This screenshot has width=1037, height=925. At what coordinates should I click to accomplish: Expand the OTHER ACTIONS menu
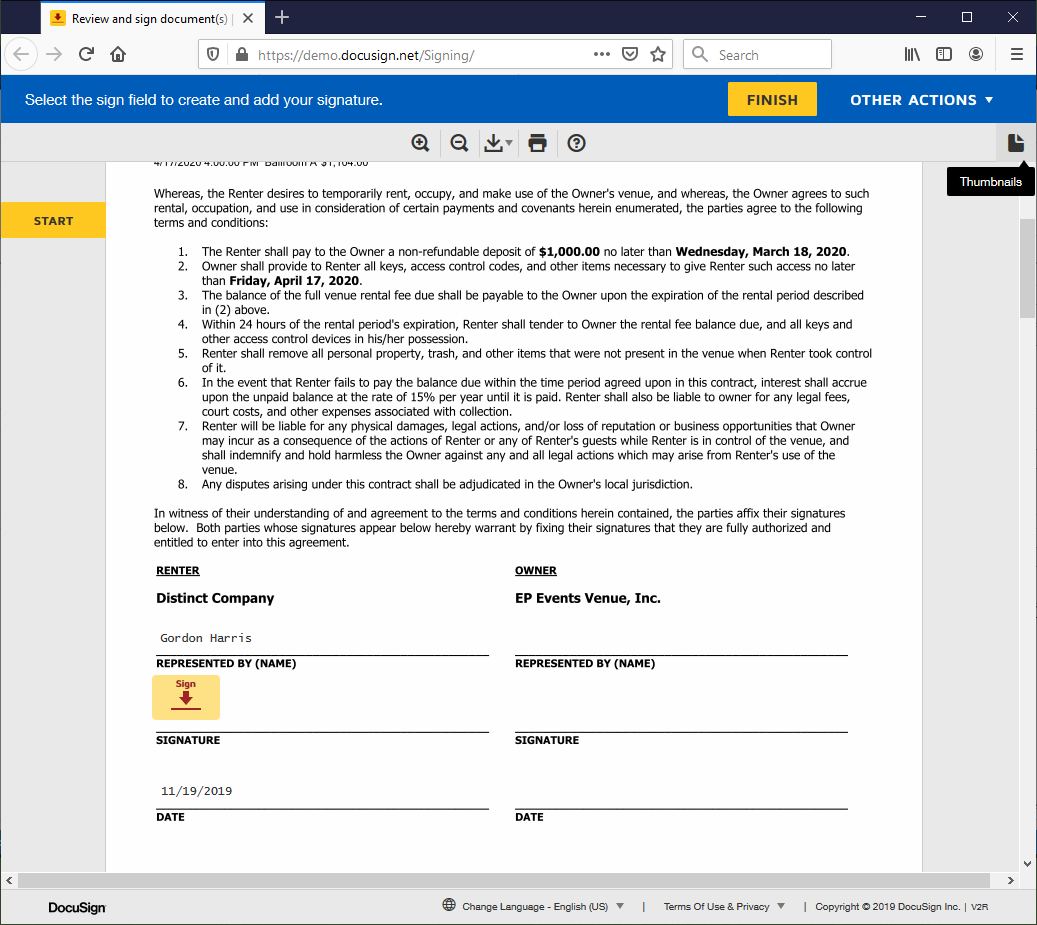click(921, 100)
